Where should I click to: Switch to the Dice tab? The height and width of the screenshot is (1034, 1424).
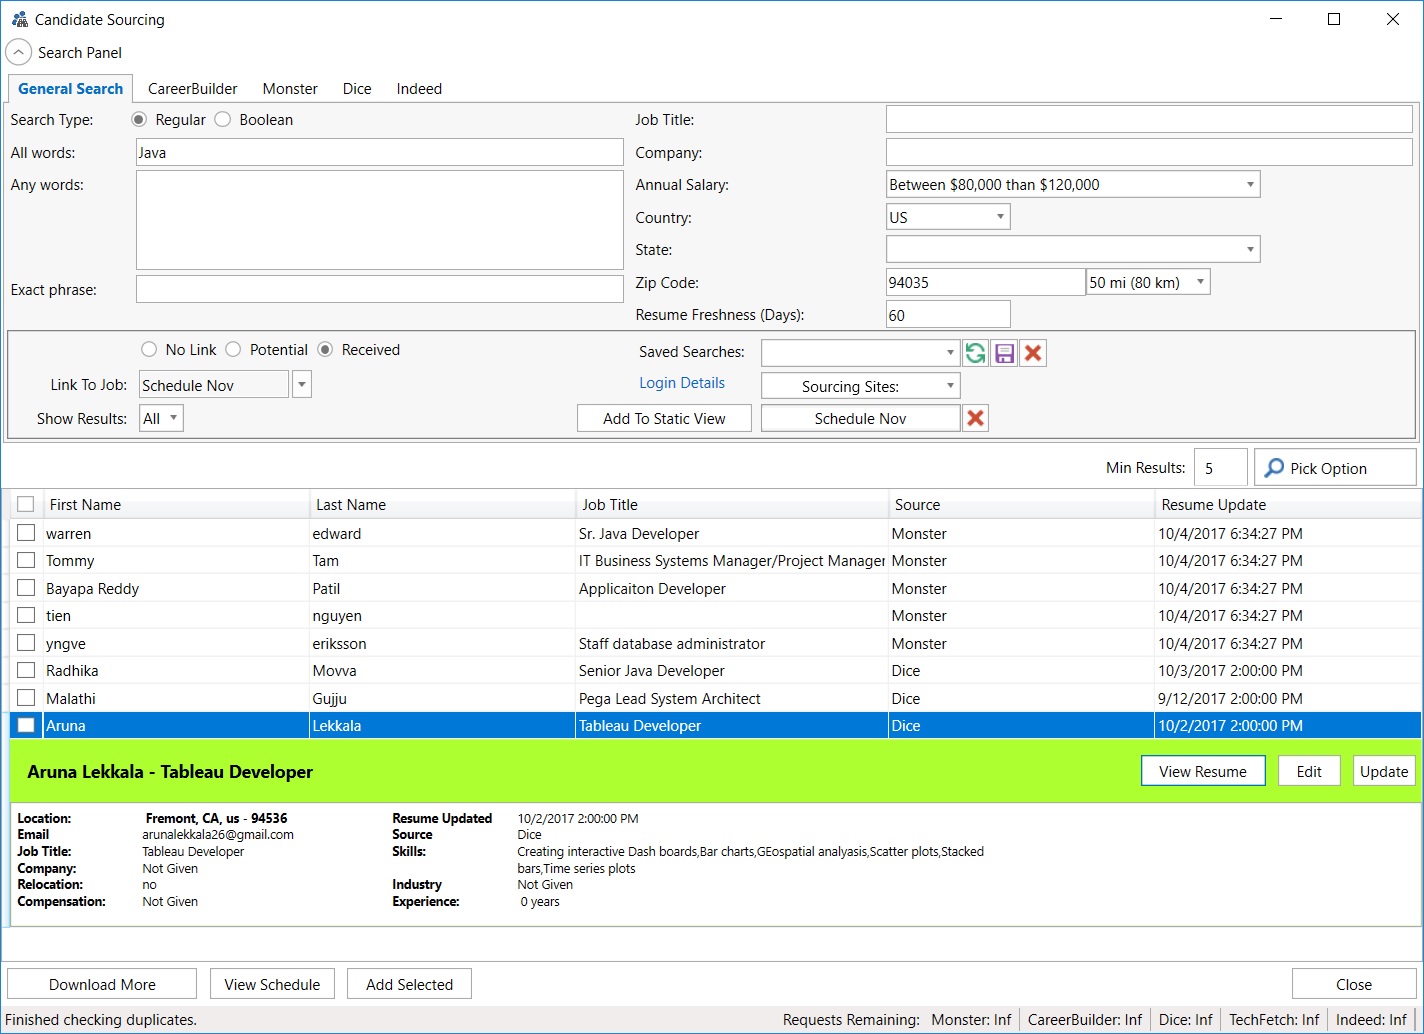(357, 89)
